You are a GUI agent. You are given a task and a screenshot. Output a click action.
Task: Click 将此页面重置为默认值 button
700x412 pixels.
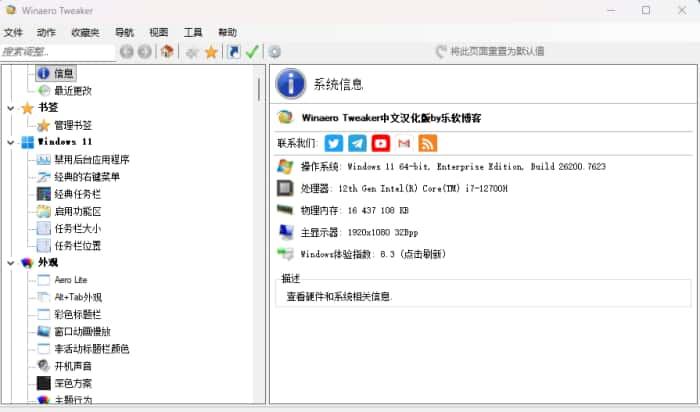coord(490,52)
